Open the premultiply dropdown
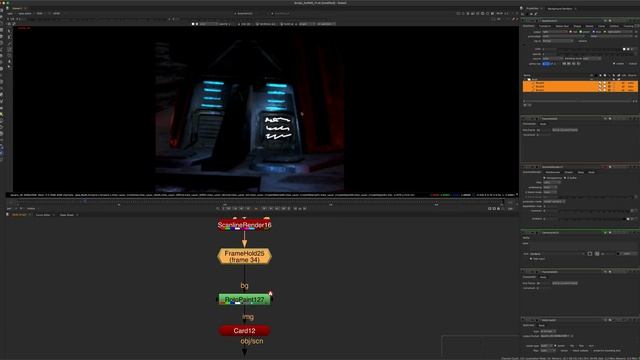This screenshot has height=360, width=640. pyautogui.click(x=563, y=36)
